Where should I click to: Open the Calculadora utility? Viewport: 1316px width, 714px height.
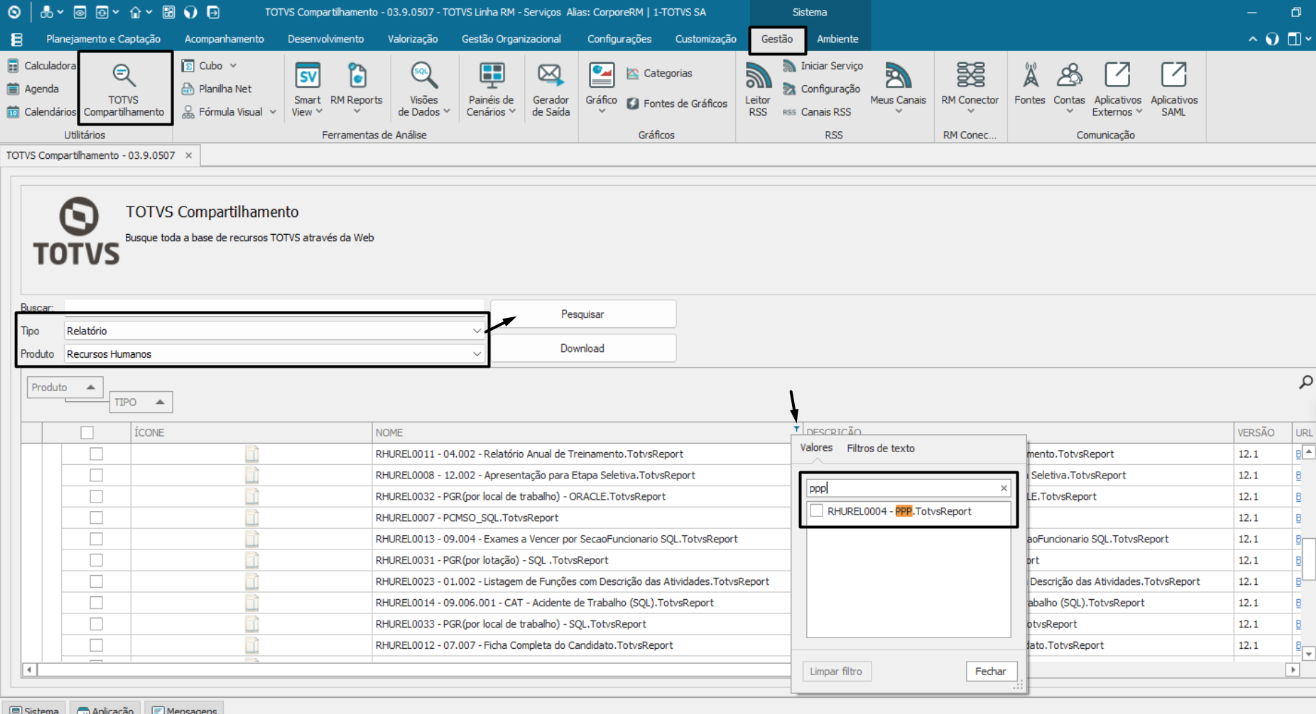click(x=41, y=66)
